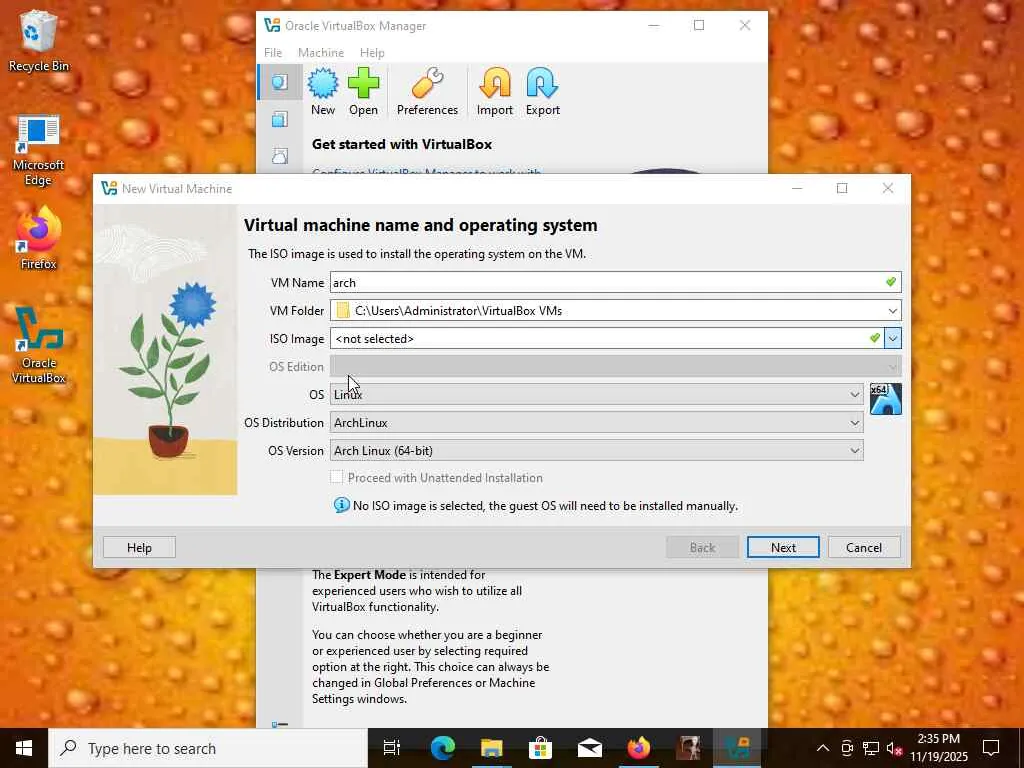Open the OS Version dropdown
The width and height of the screenshot is (1024, 768).
[596, 451]
